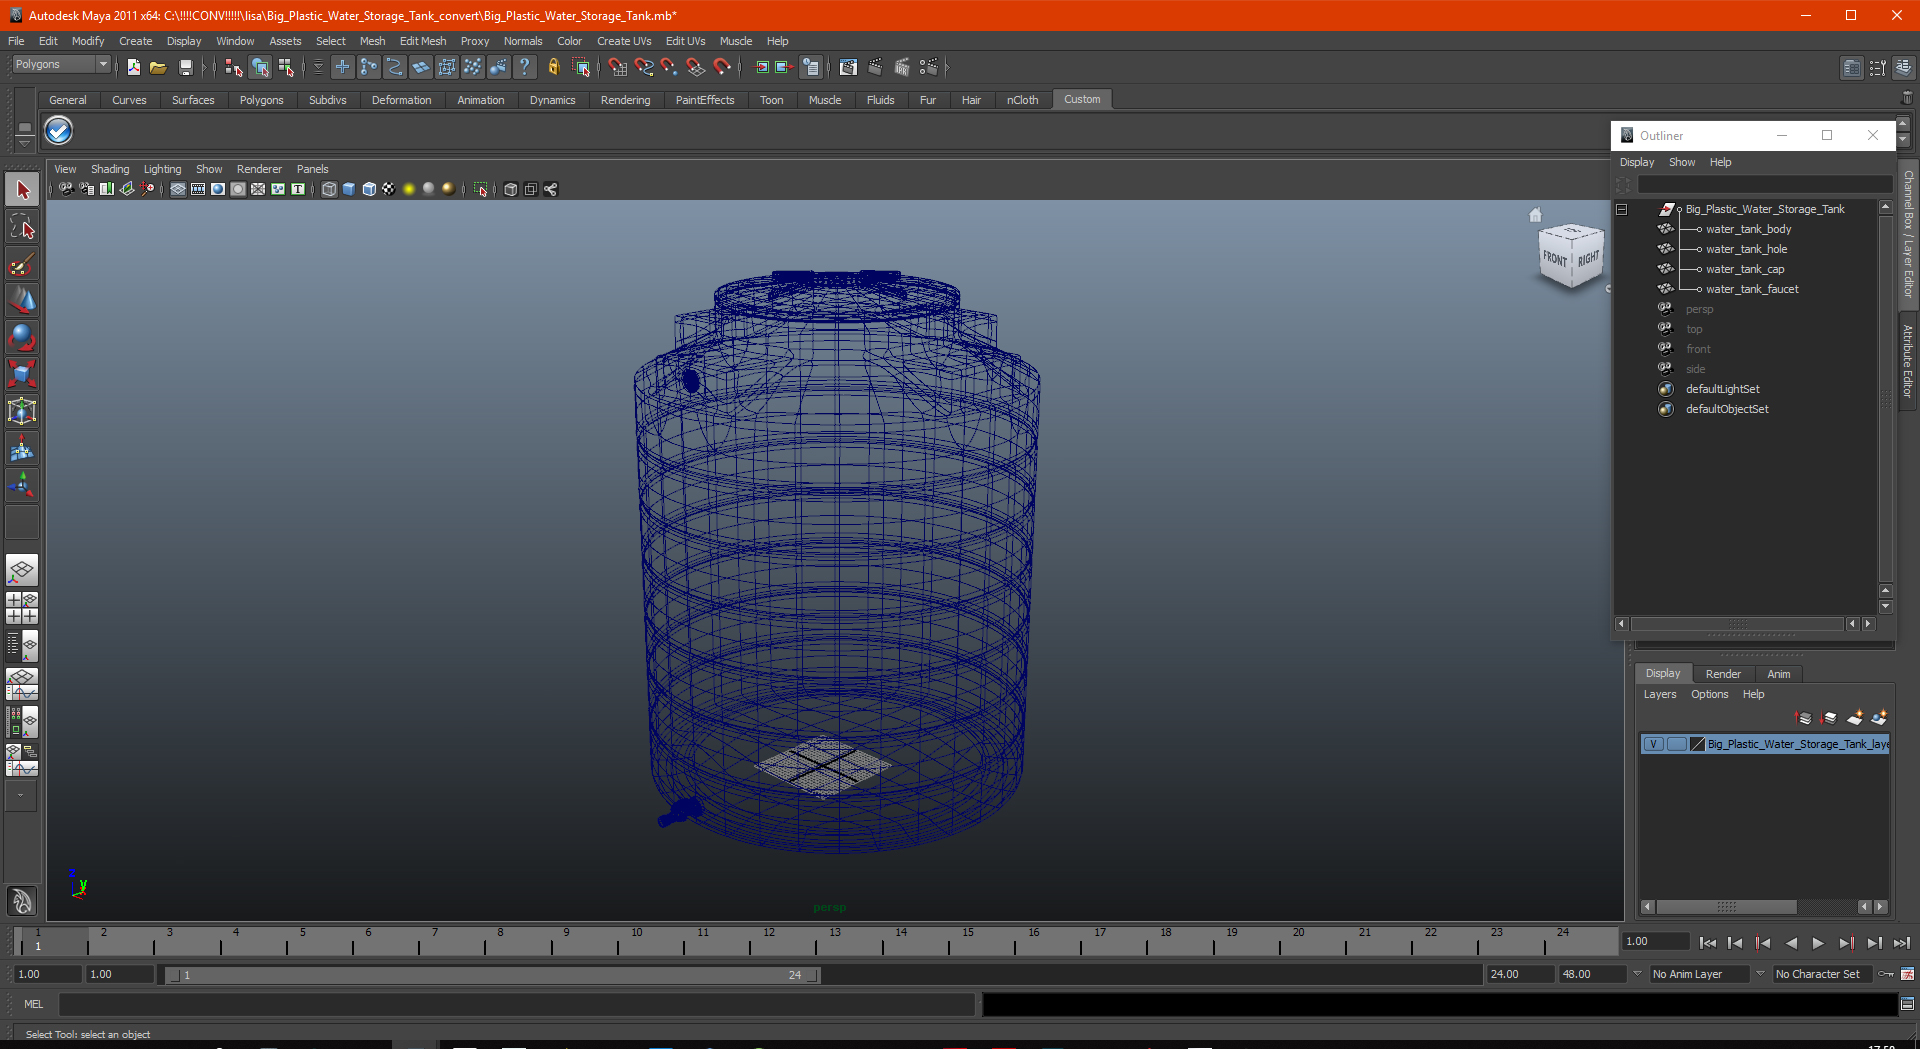Activate the Soft Modification tool

pyautogui.click(x=22, y=449)
